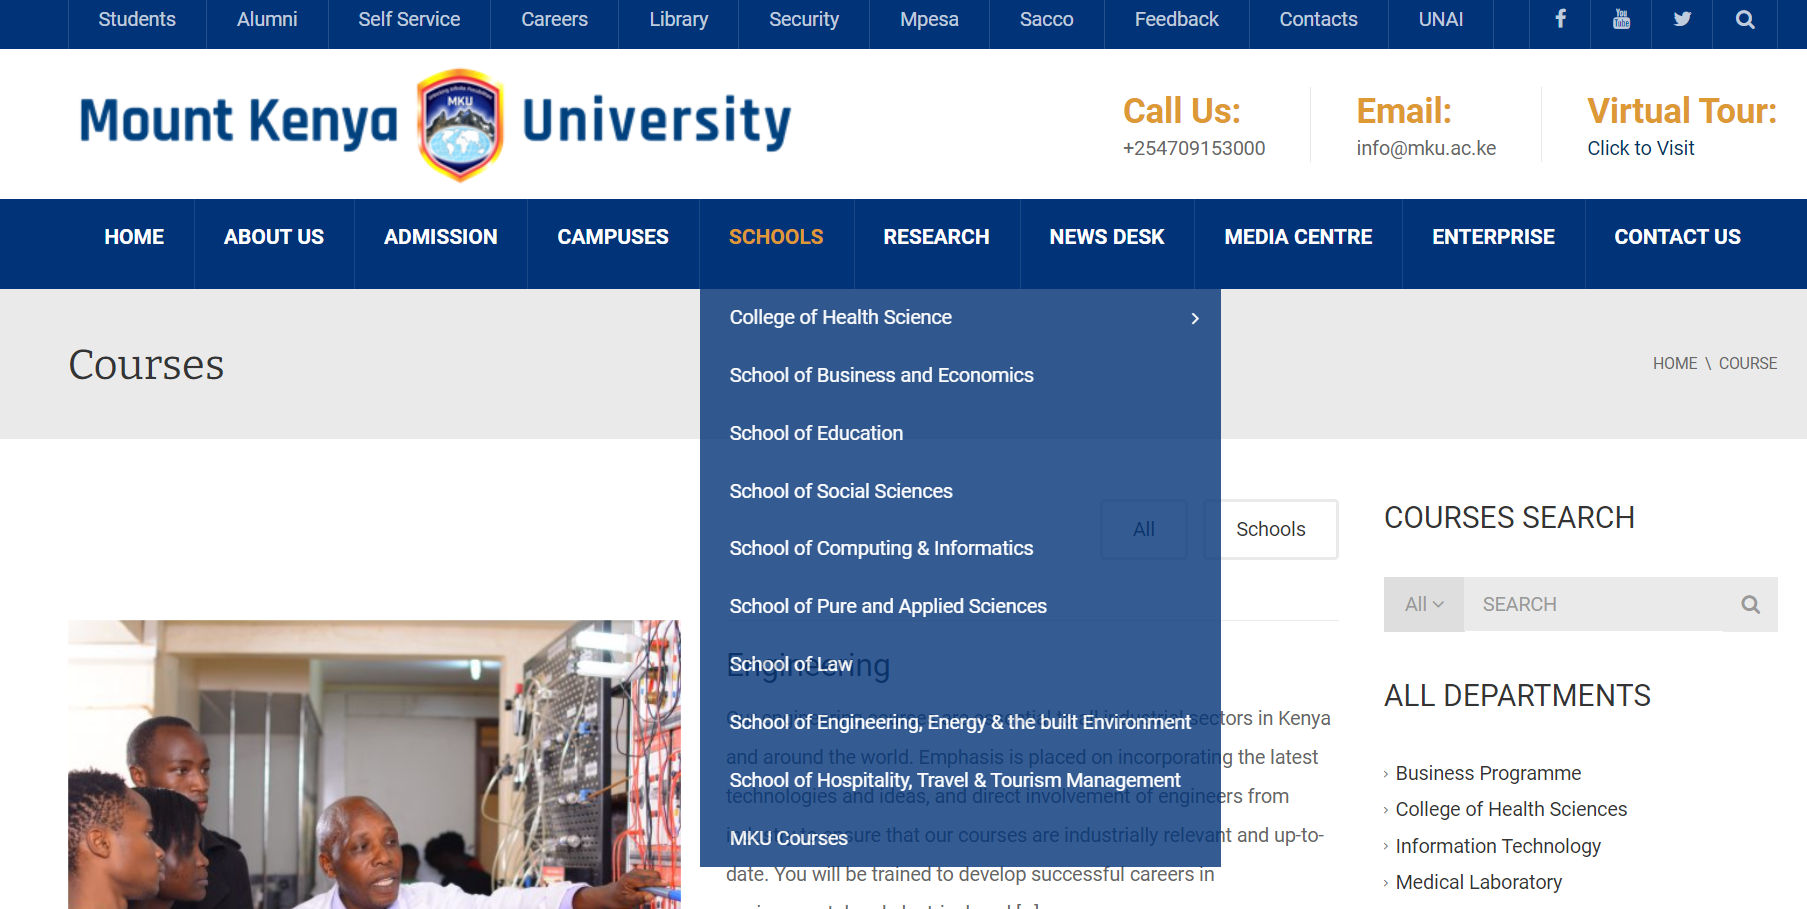Open the Business Programme department link
Image resolution: width=1807 pixels, height=909 pixels.
coord(1488,773)
